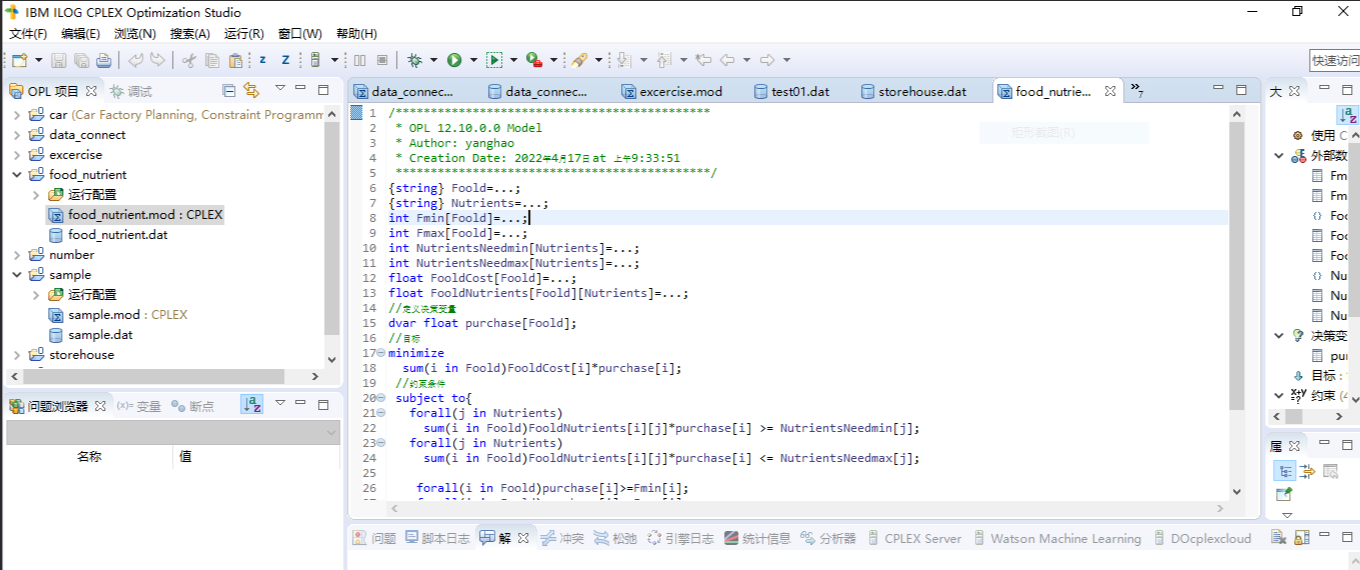
Task: Expand the data_connect project node
Action: [17, 135]
